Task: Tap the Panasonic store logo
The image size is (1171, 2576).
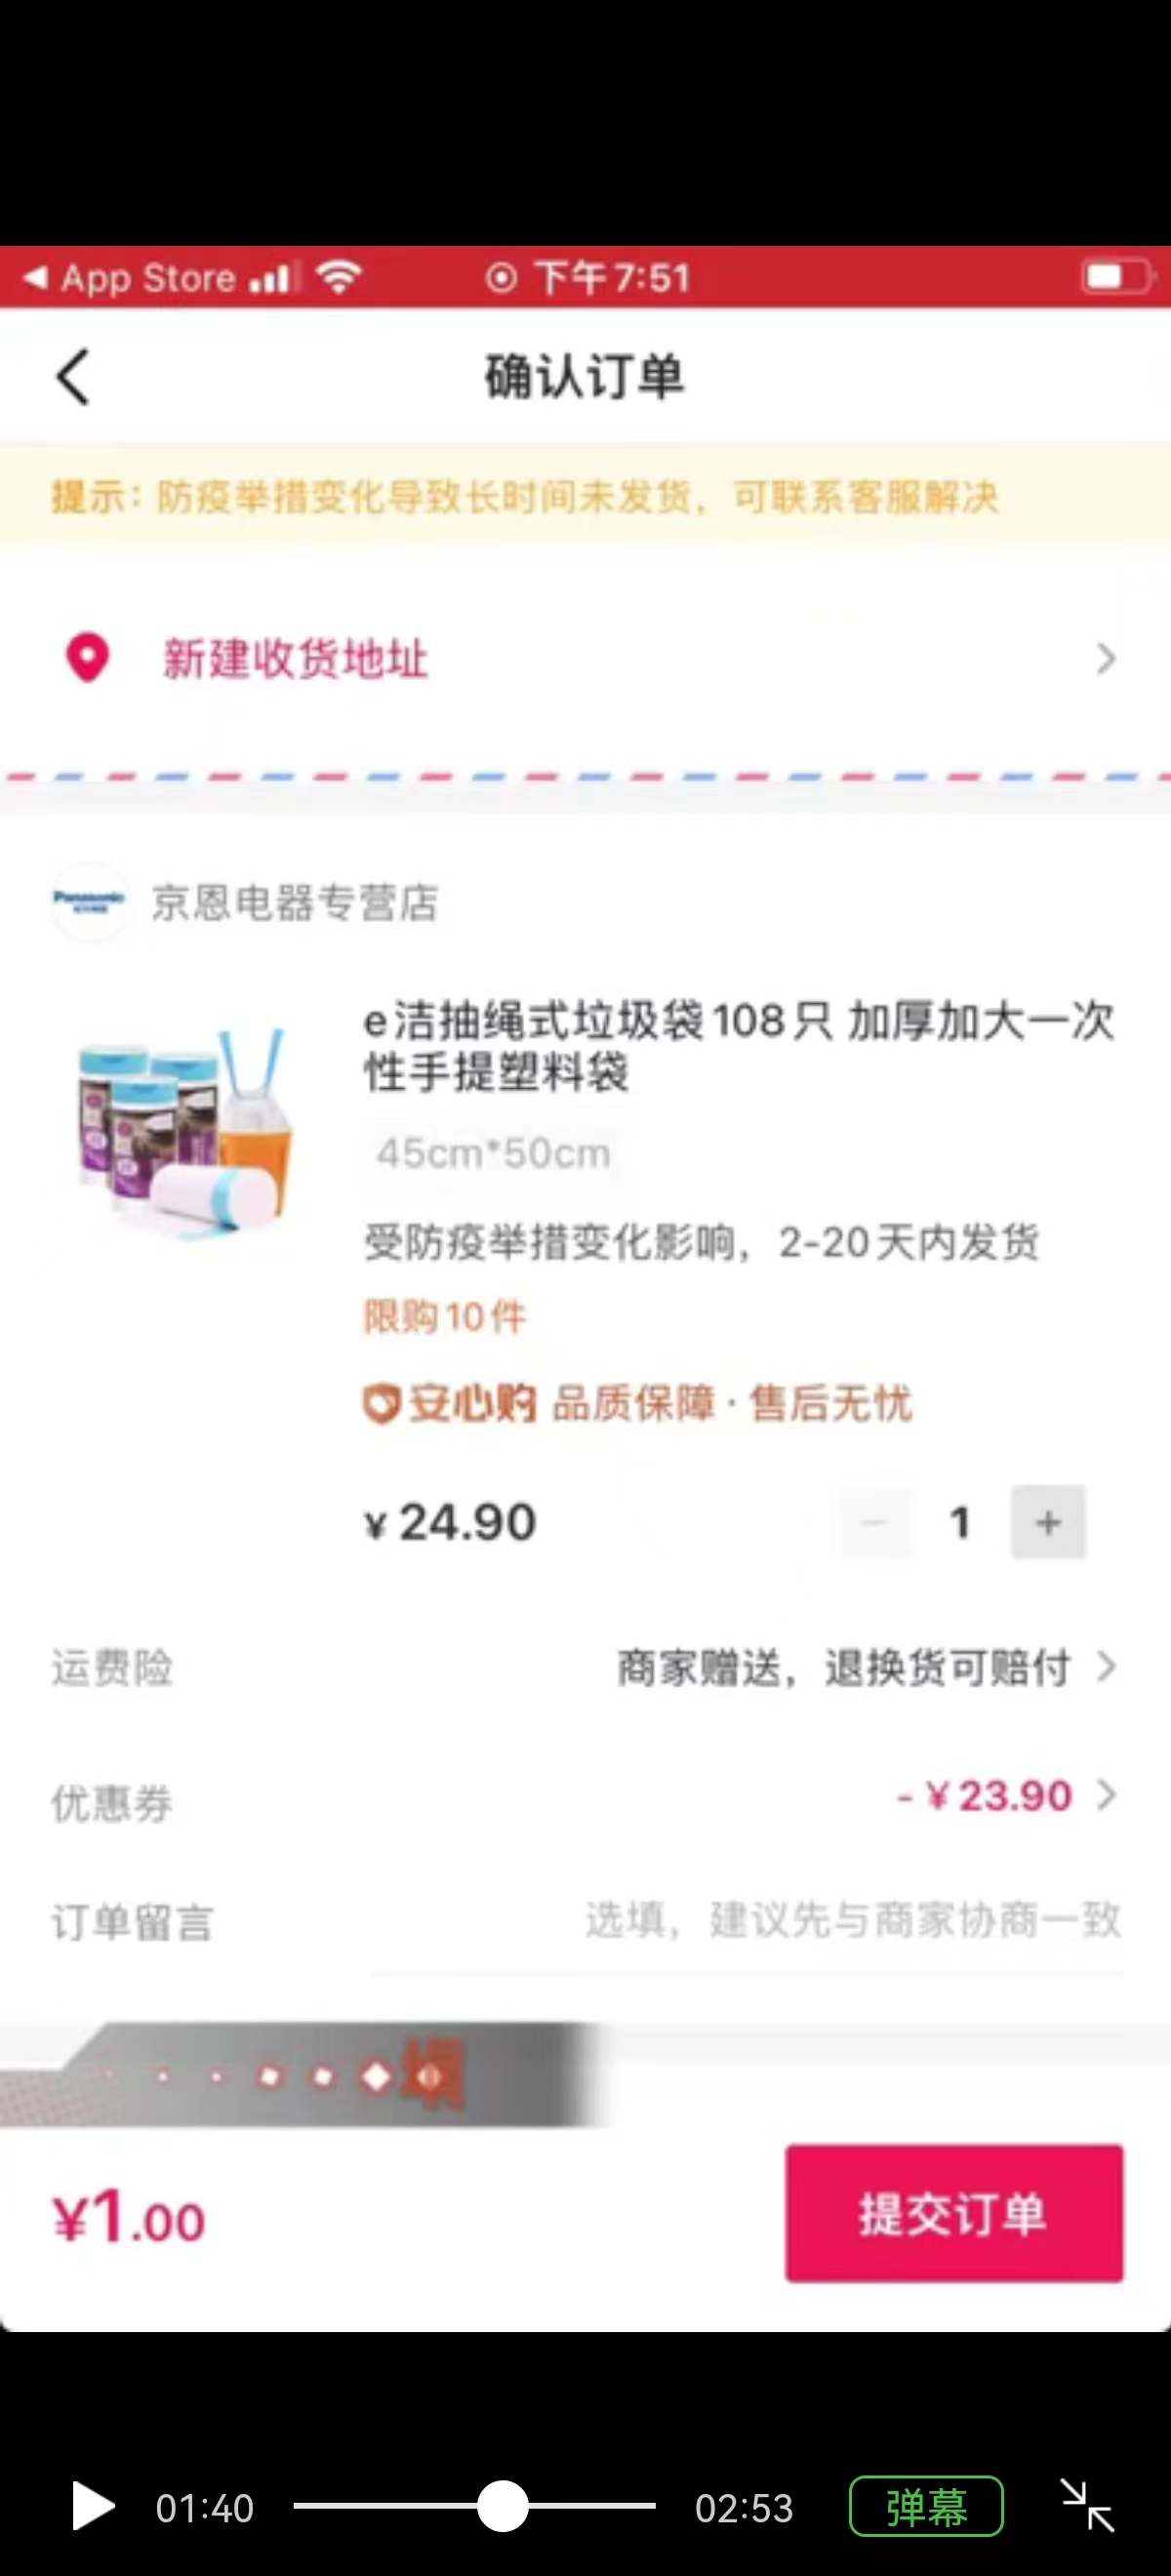Action: (x=90, y=901)
